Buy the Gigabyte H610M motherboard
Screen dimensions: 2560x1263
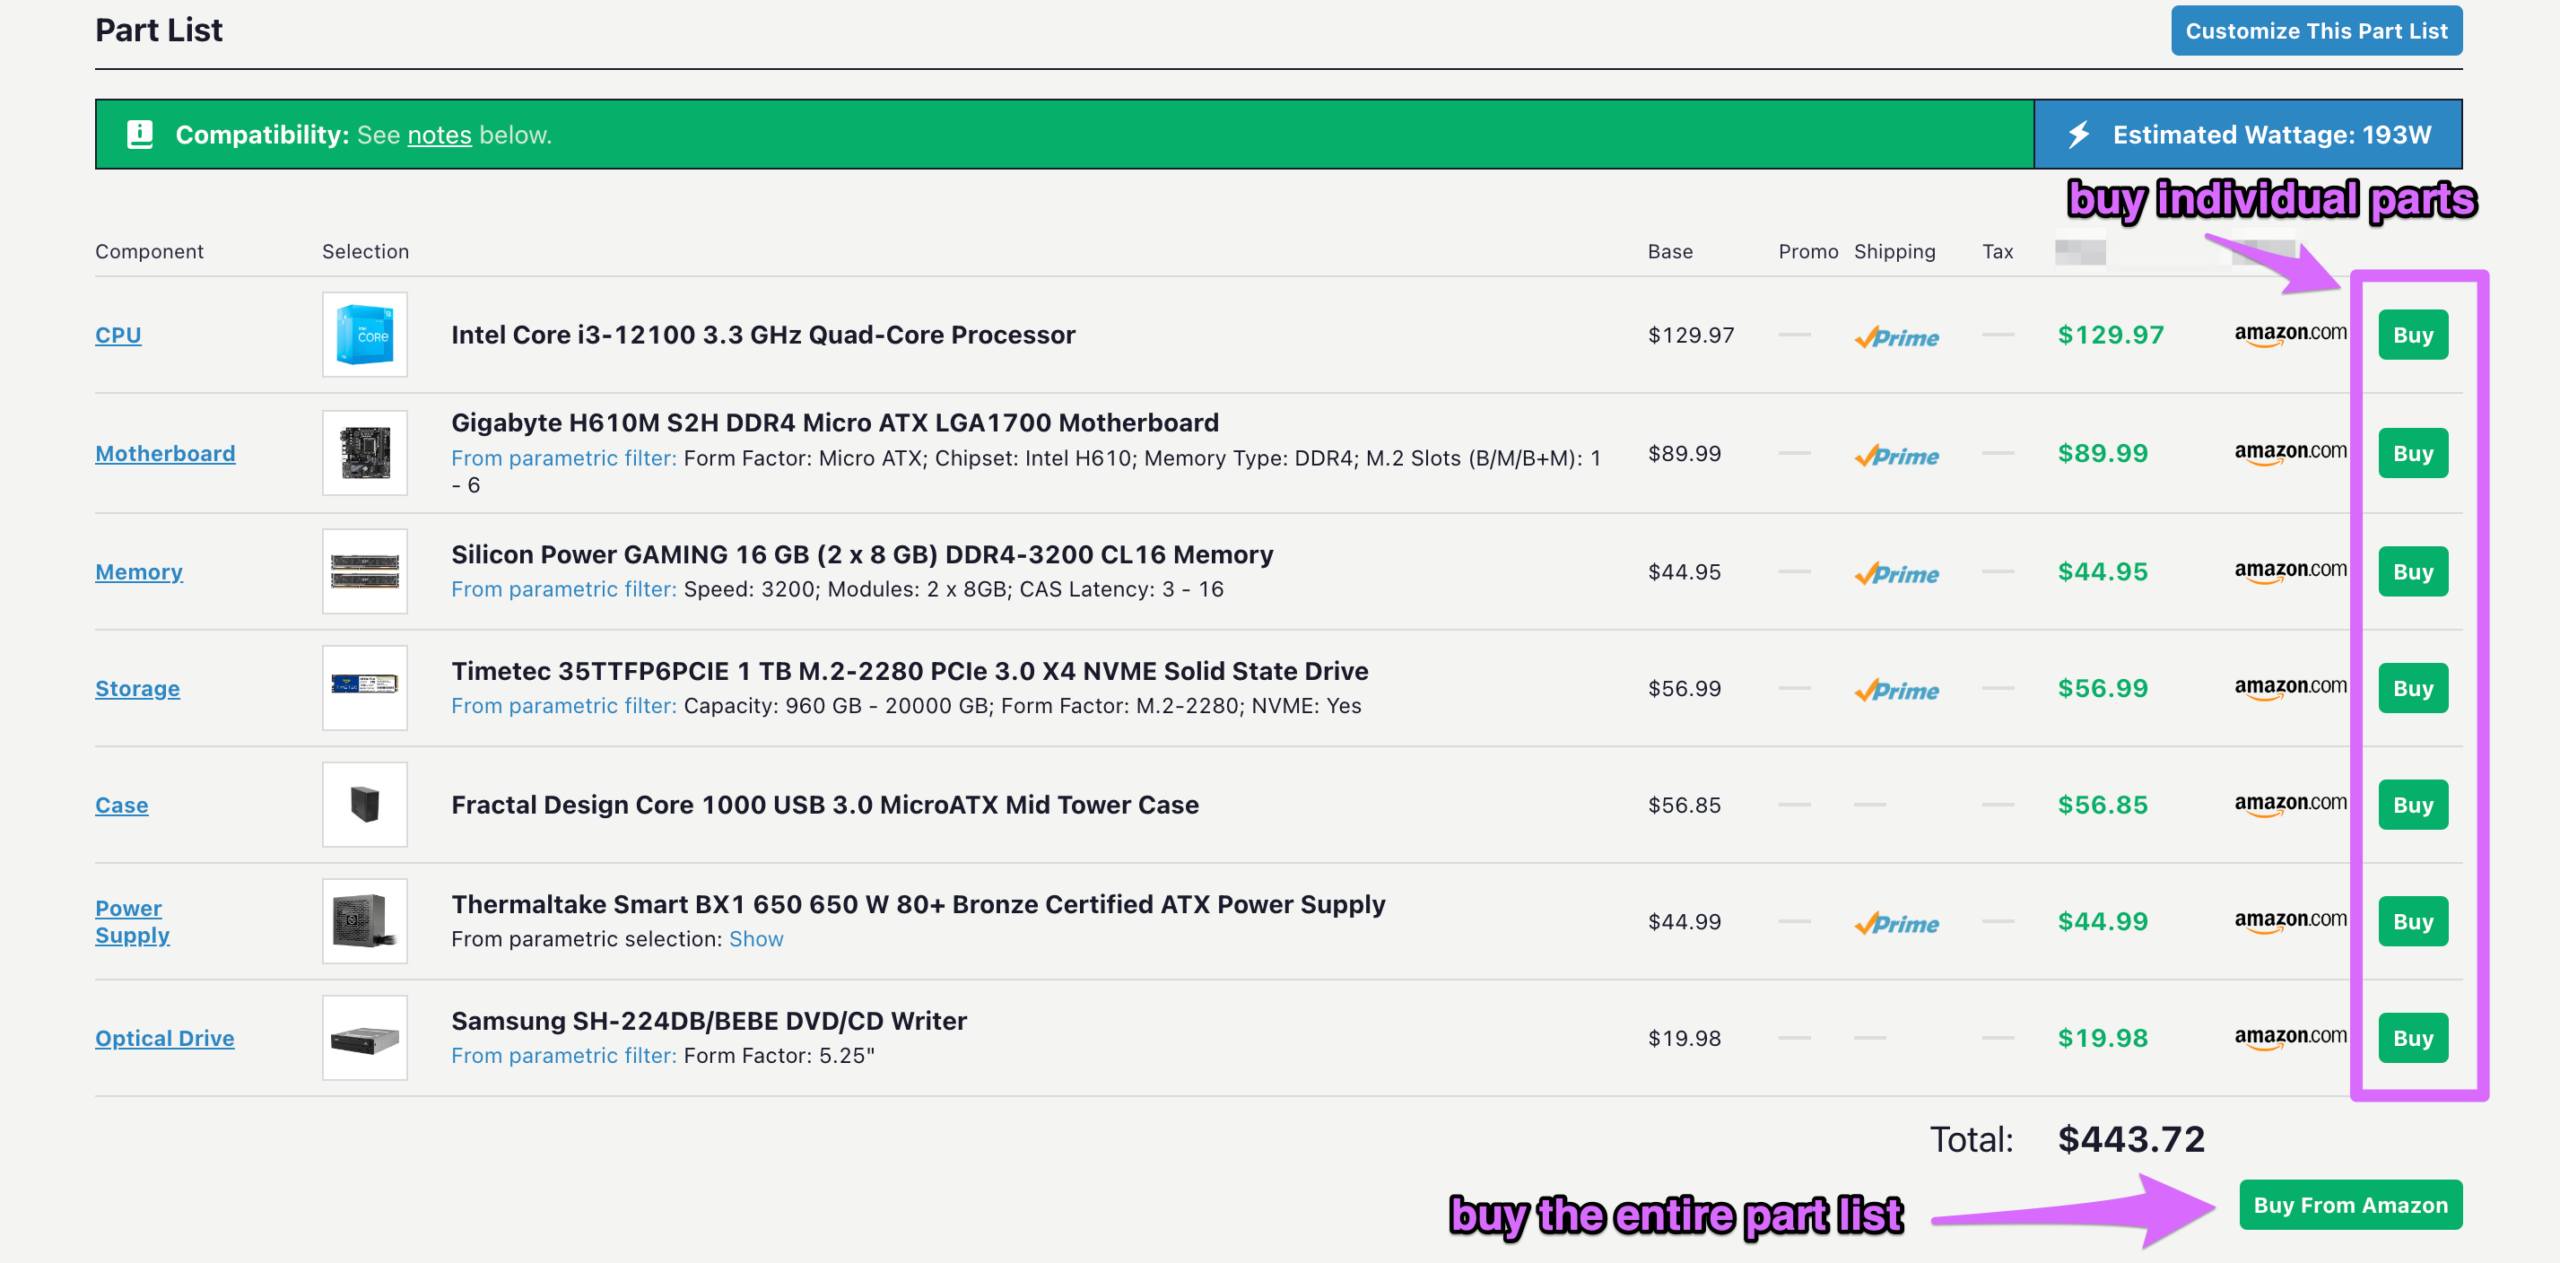(2413, 453)
